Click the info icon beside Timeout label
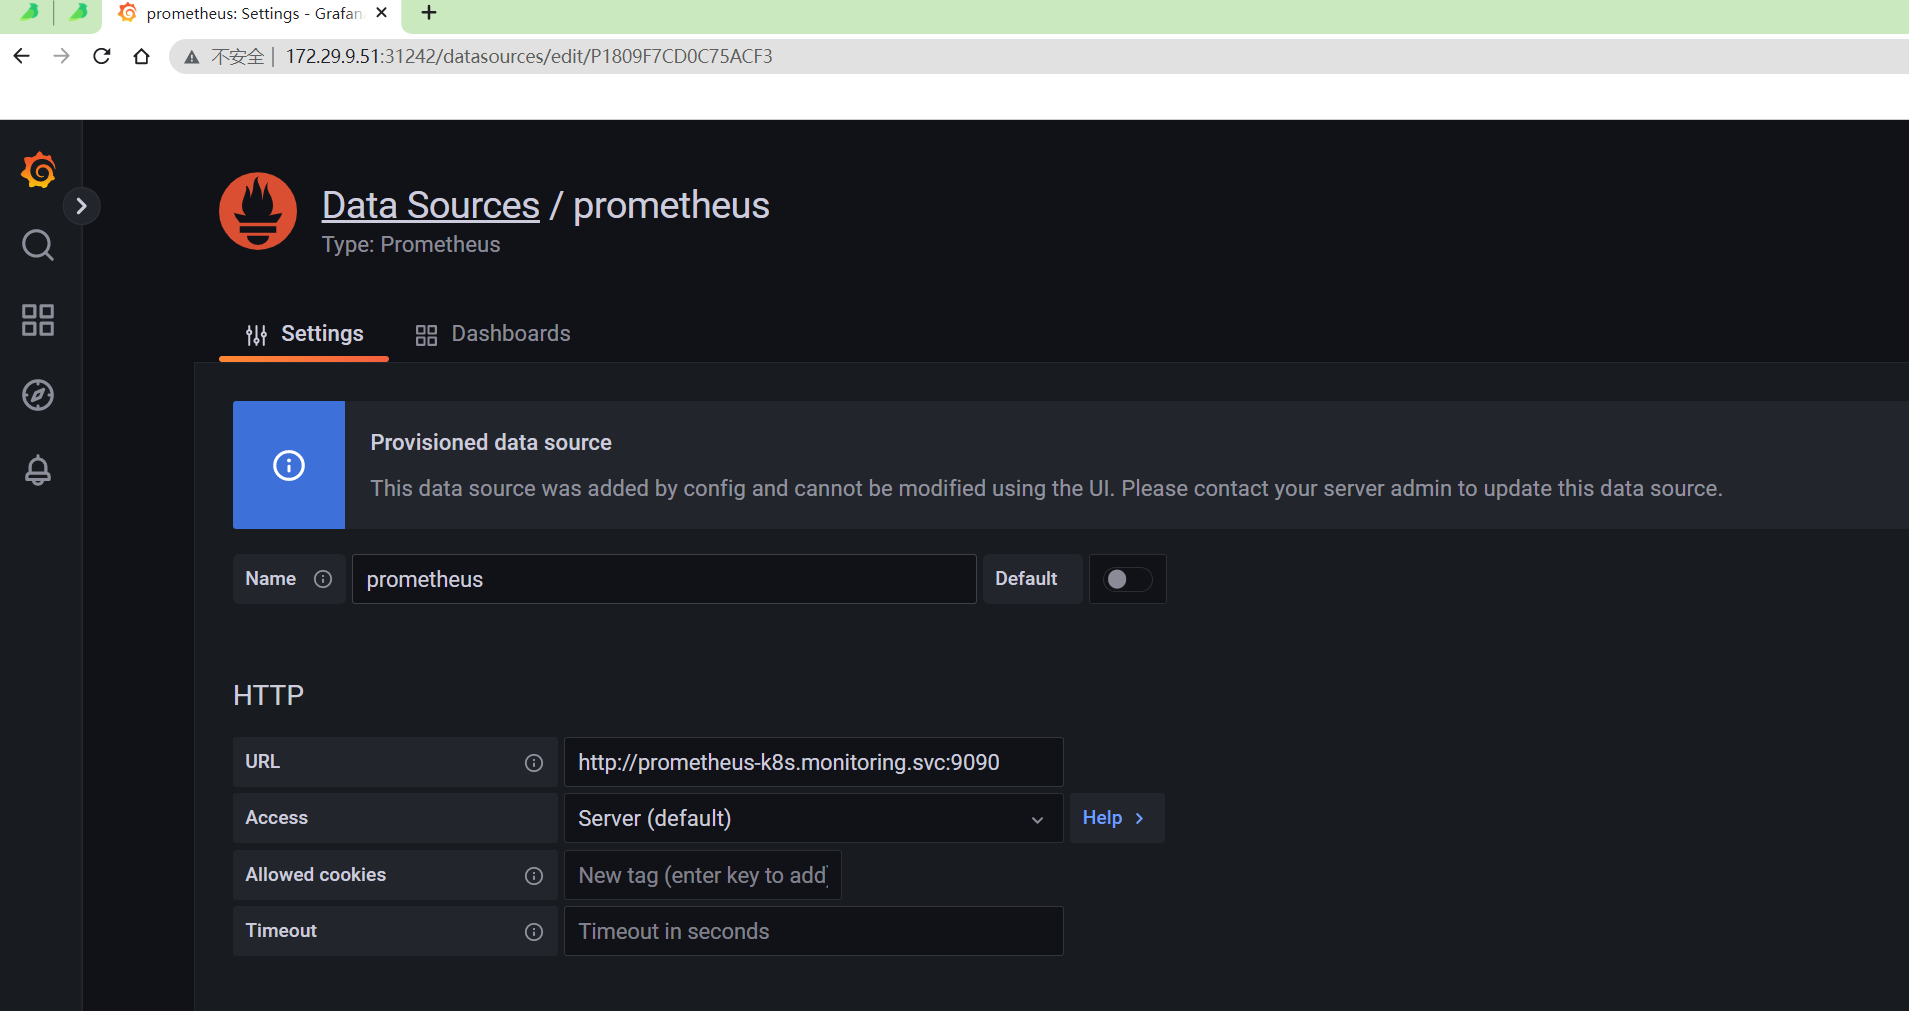Viewport: 1909px width, 1011px height. point(534,932)
